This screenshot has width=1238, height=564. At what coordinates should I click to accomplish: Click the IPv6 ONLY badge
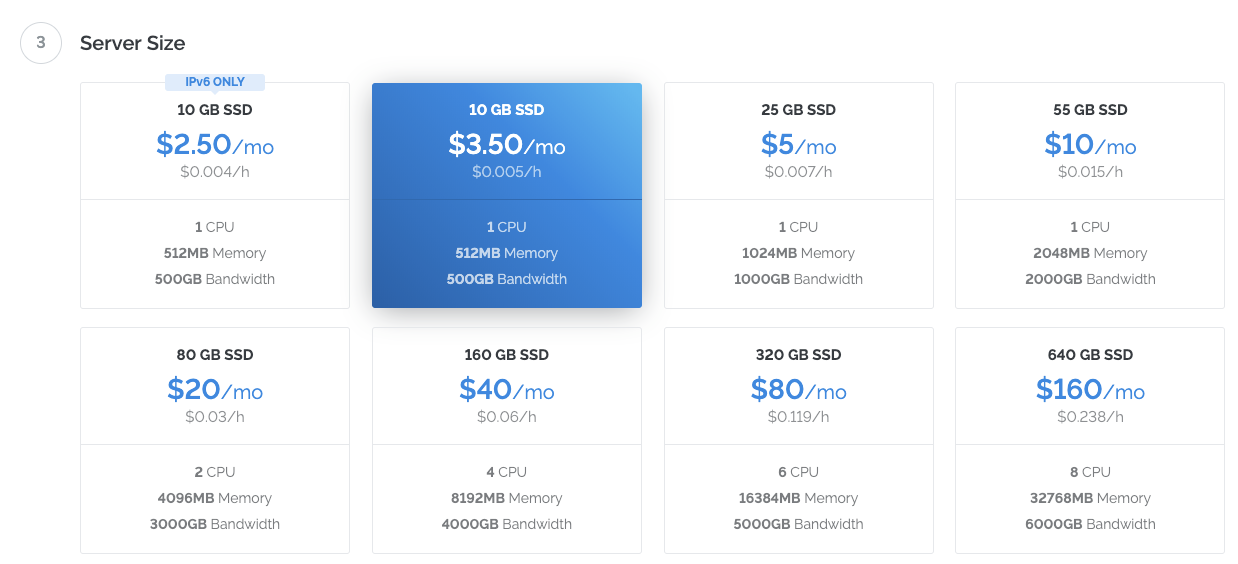pyautogui.click(x=215, y=82)
